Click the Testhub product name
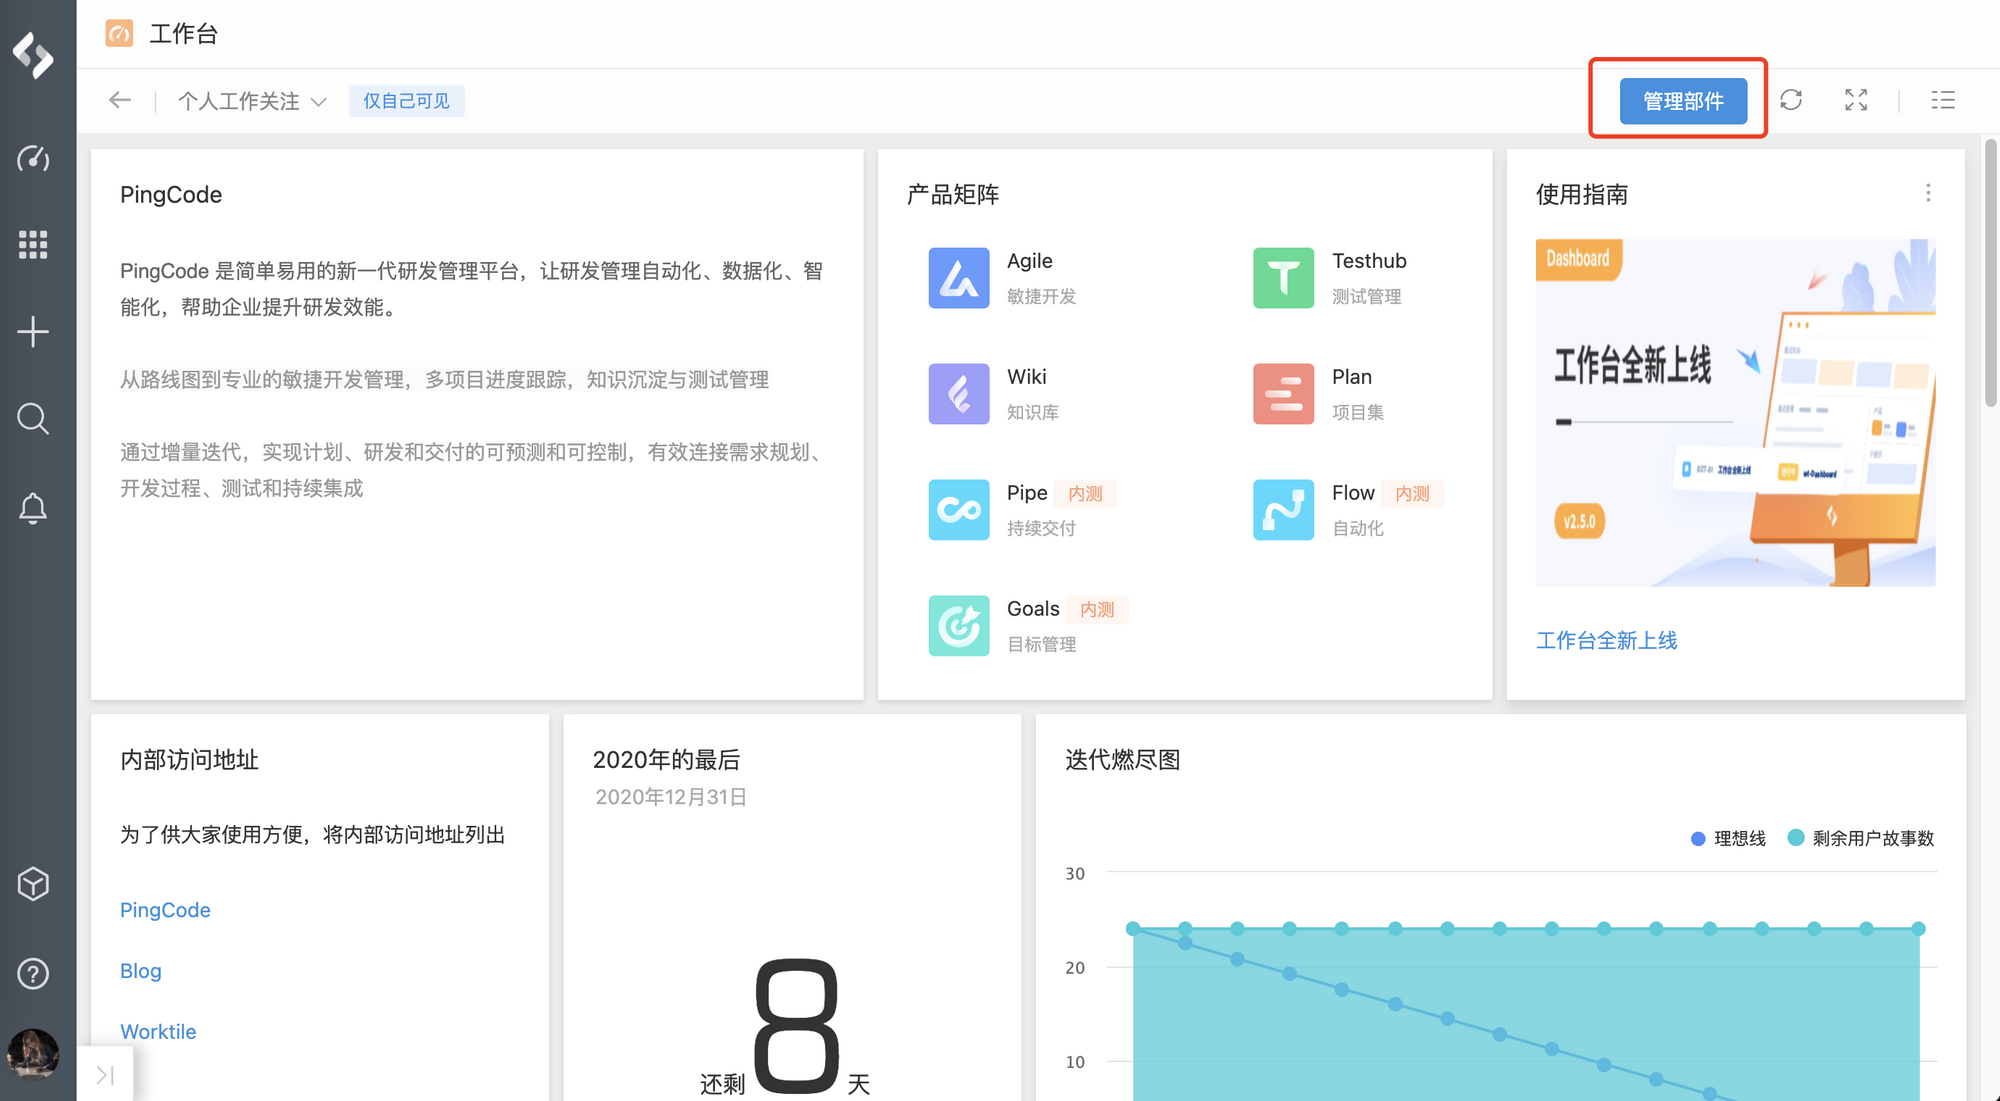Viewport: 2000px width, 1101px height. [1369, 261]
